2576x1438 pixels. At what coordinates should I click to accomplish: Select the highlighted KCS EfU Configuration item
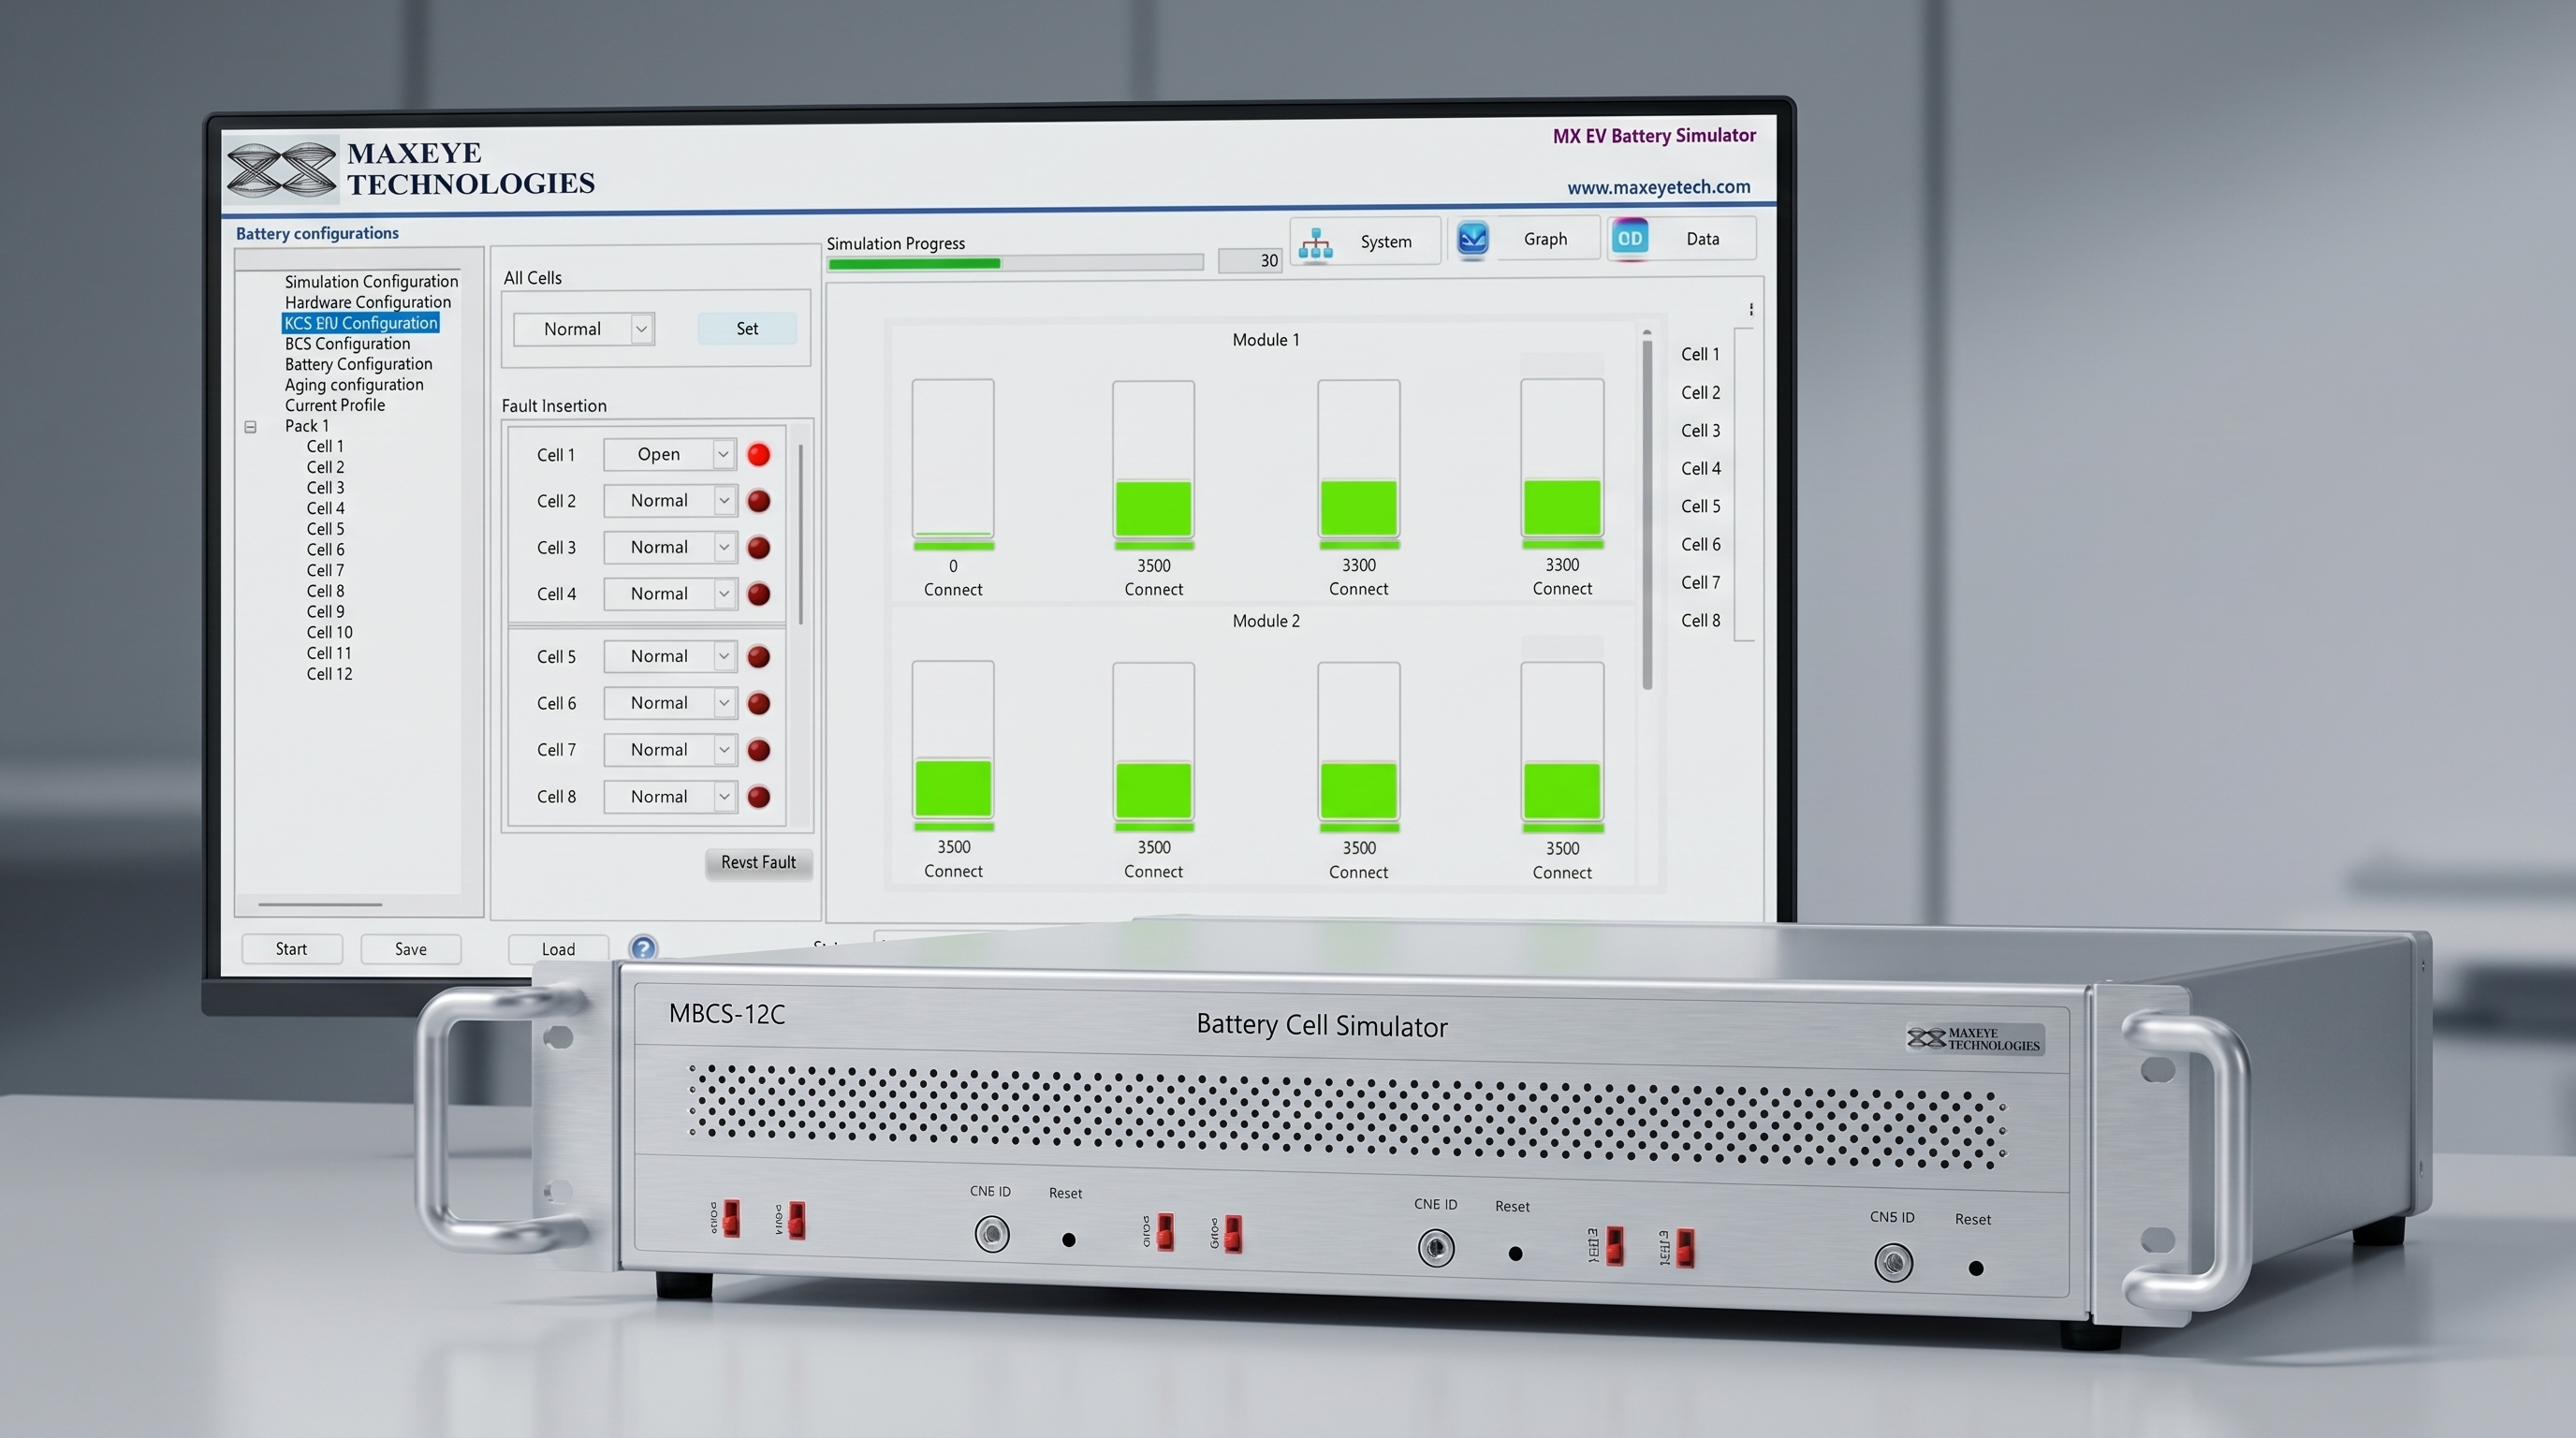pyautogui.click(x=361, y=323)
